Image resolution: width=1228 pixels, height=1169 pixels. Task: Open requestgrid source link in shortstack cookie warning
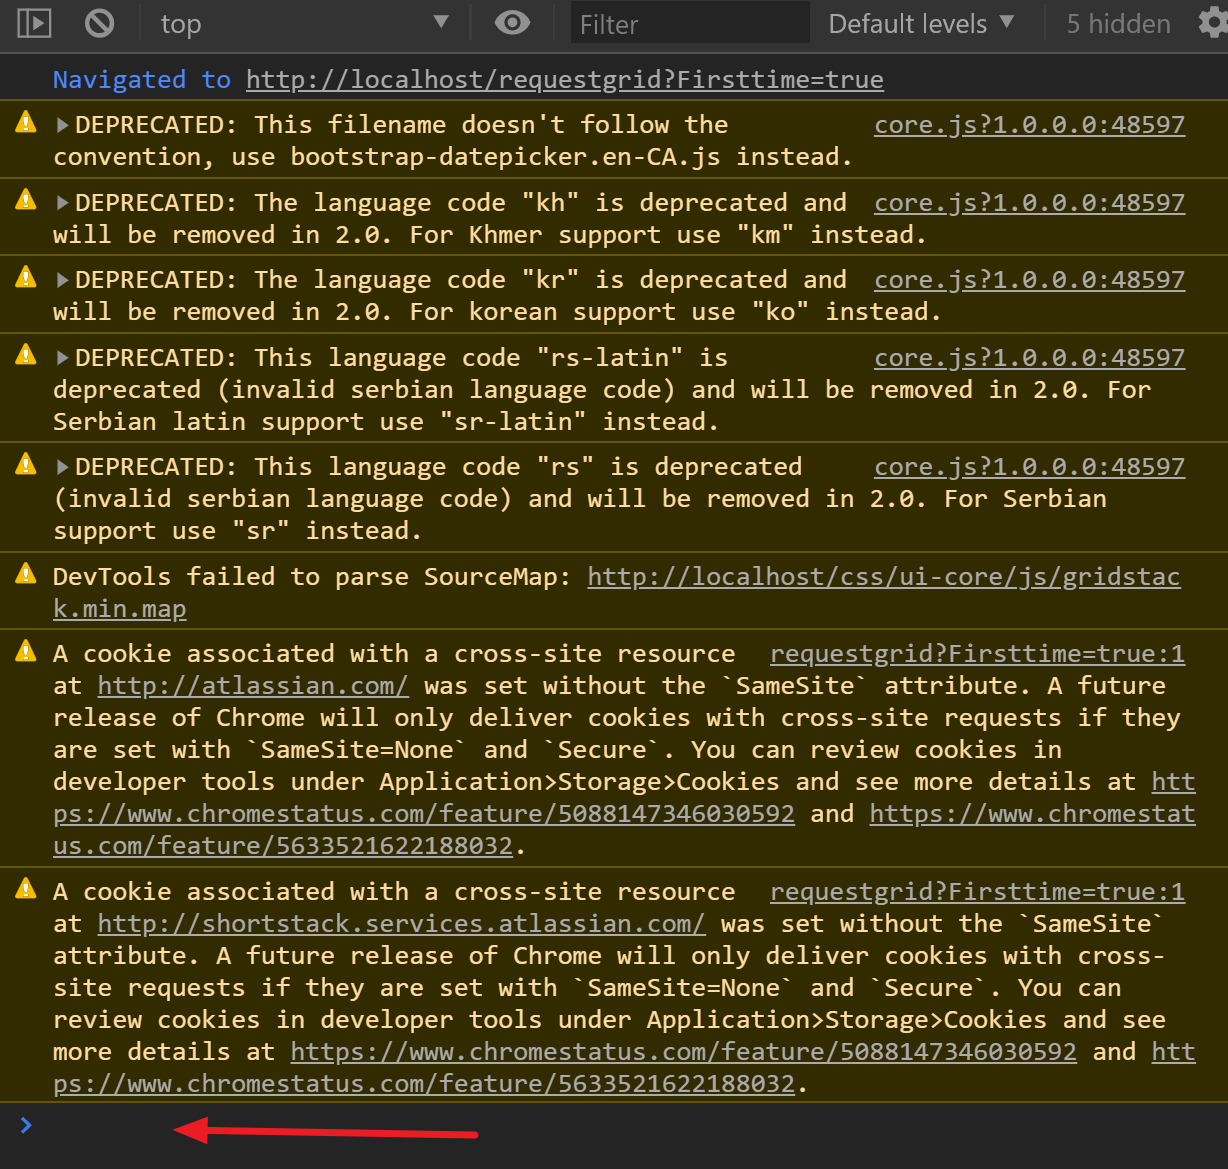coord(977,892)
